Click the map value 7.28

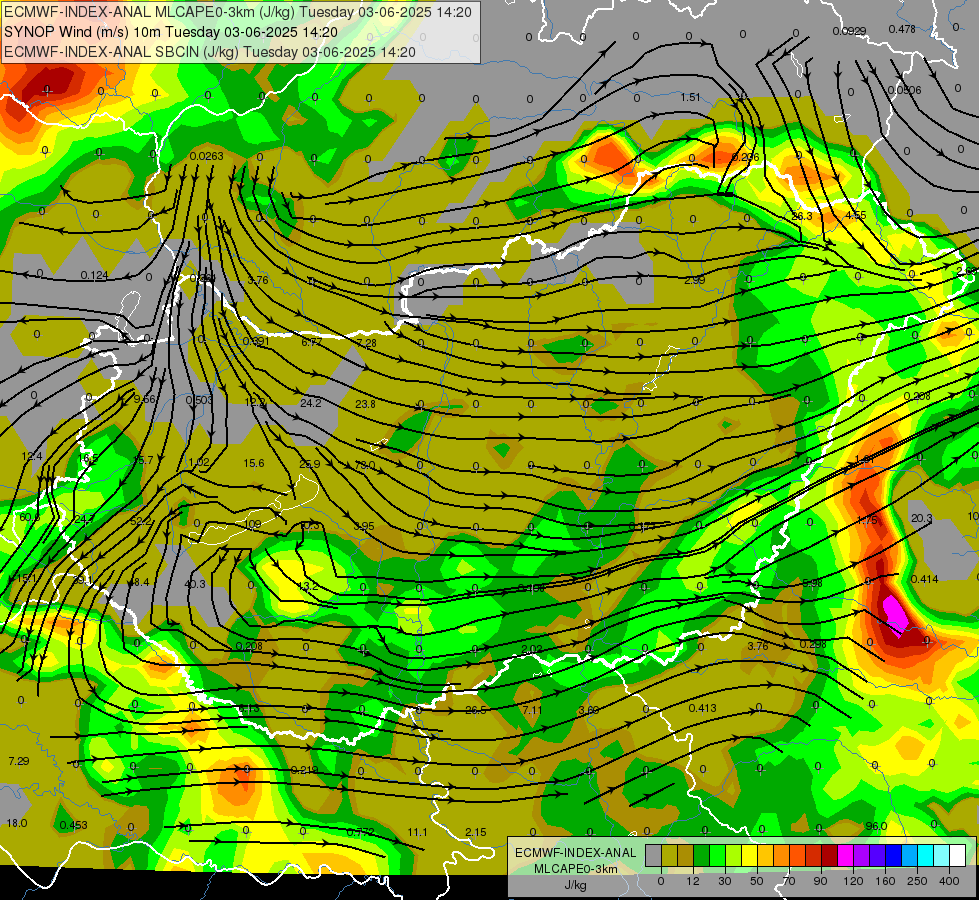[x=367, y=343]
